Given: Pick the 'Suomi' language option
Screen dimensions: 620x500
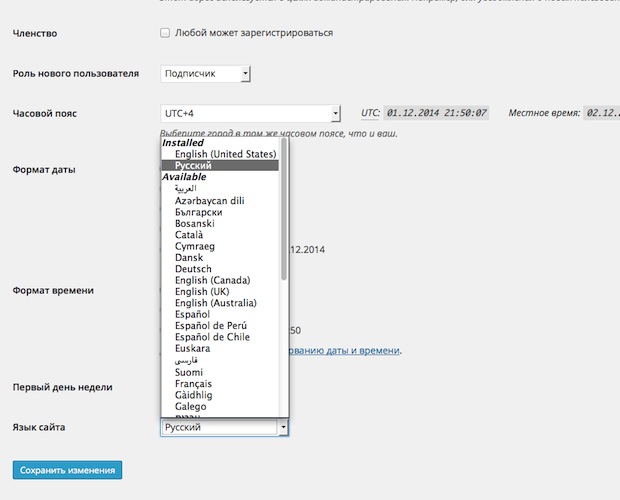Looking at the screenshot, I should (189, 372).
